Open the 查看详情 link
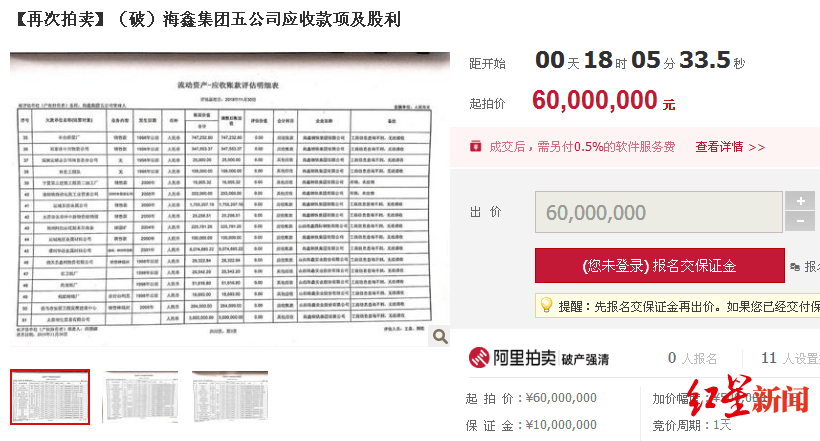This screenshot has height=441, width=820. 730,147
